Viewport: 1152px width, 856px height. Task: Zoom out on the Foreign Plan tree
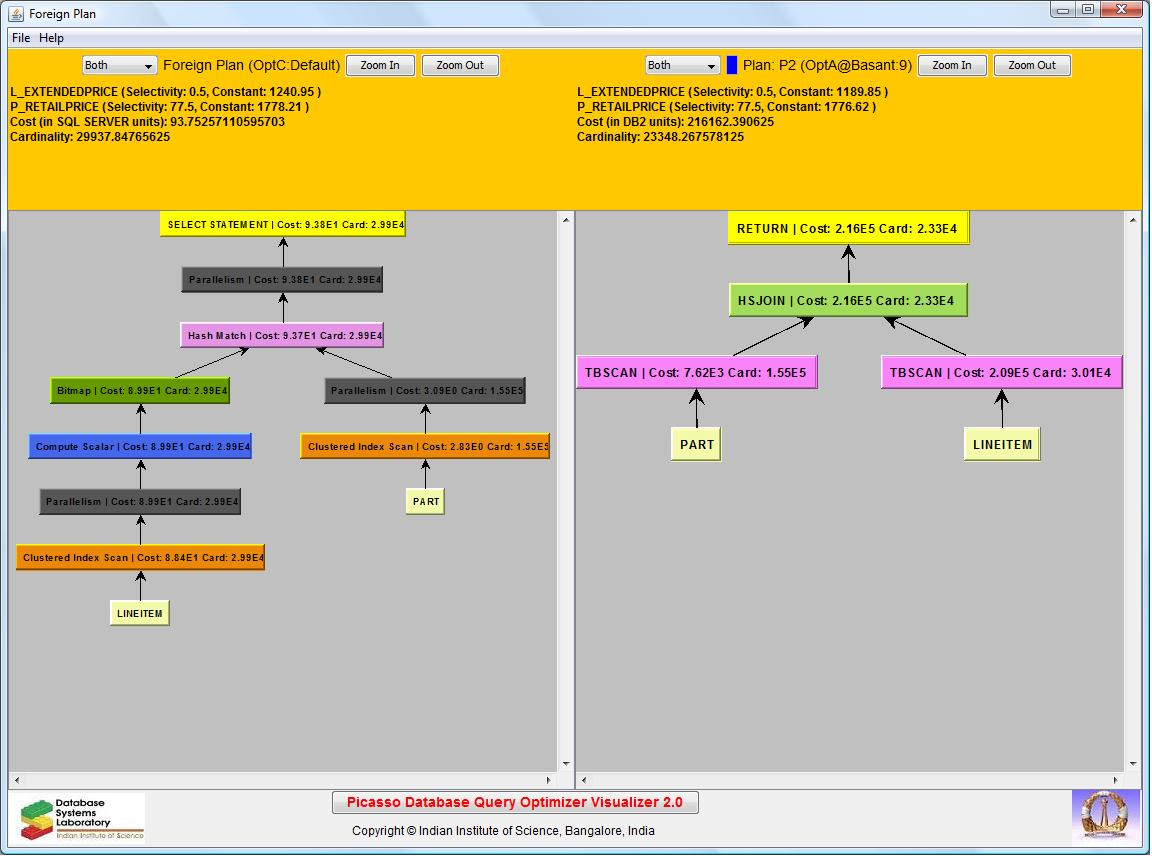point(460,65)
